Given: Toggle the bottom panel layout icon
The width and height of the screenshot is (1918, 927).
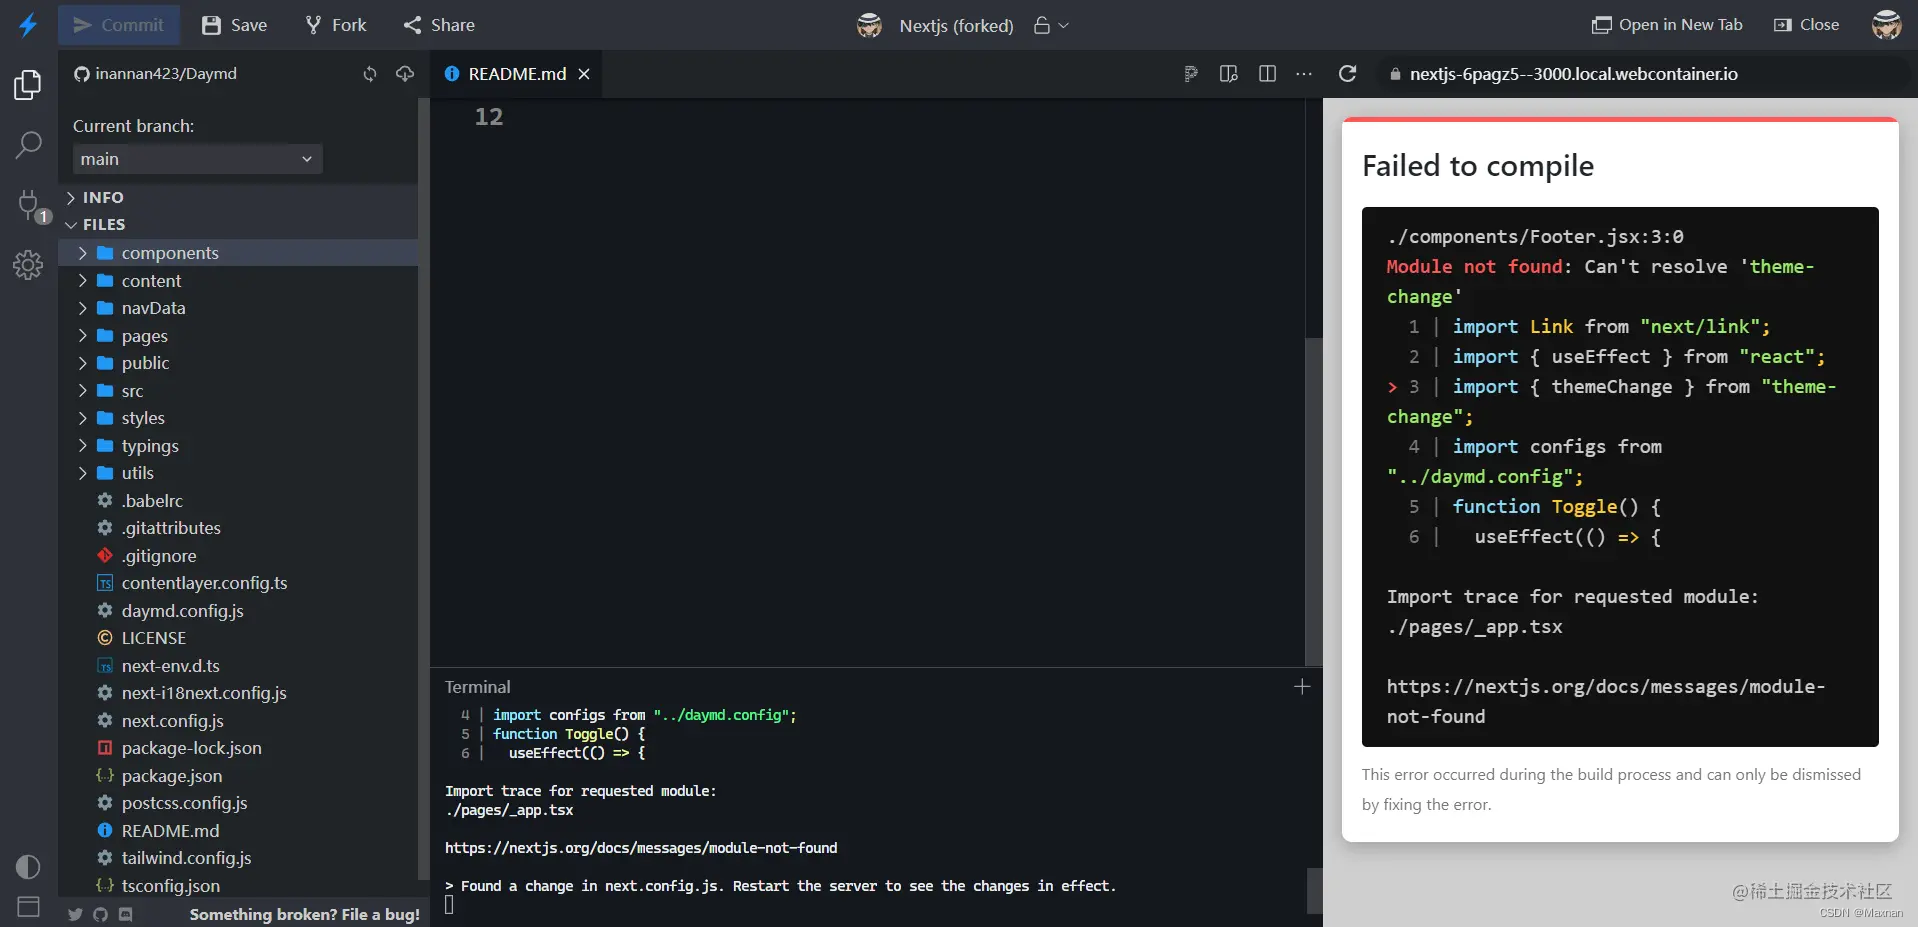Looking at the screenshot, I should click(x=28, y=907).
